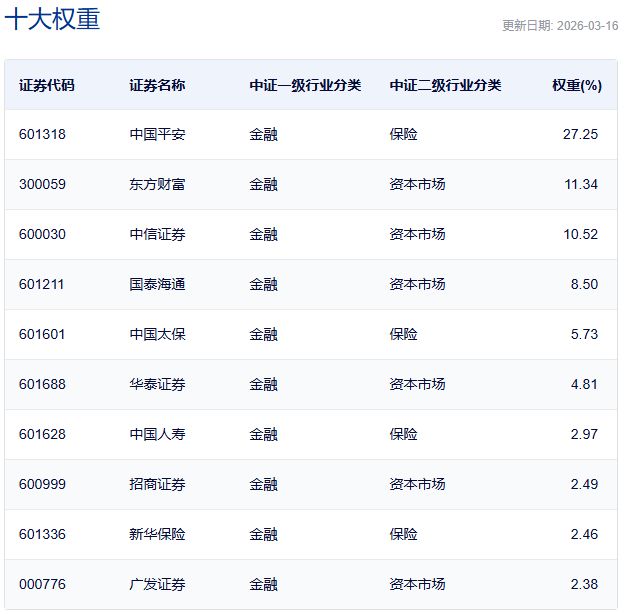
Task: Click the 招商证券 security name
Action: (x=157, y=484)
